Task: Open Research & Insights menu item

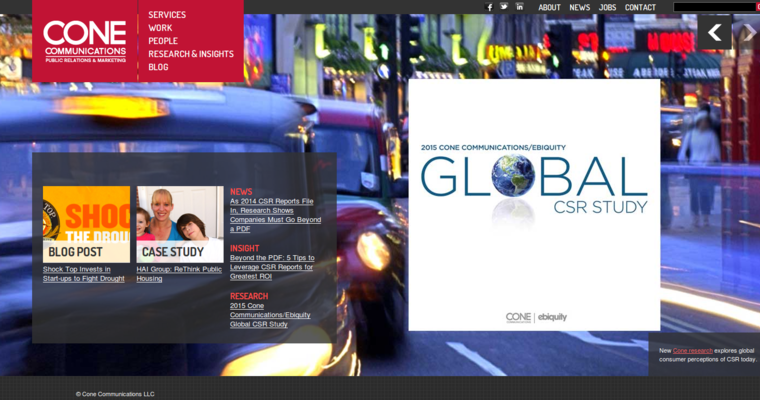Action: point(191,54)
